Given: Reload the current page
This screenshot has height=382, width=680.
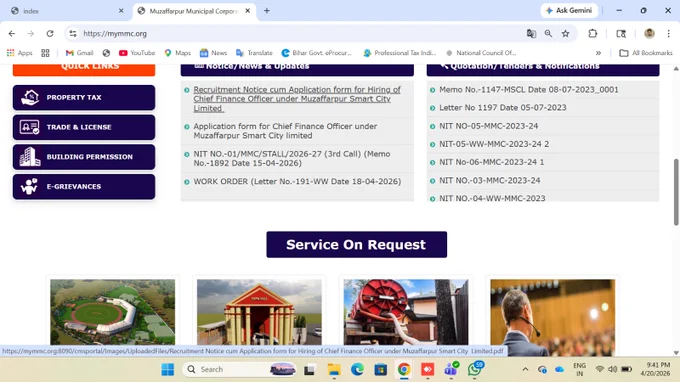Looking at the screenshot, I should click(x=50, y=33).
